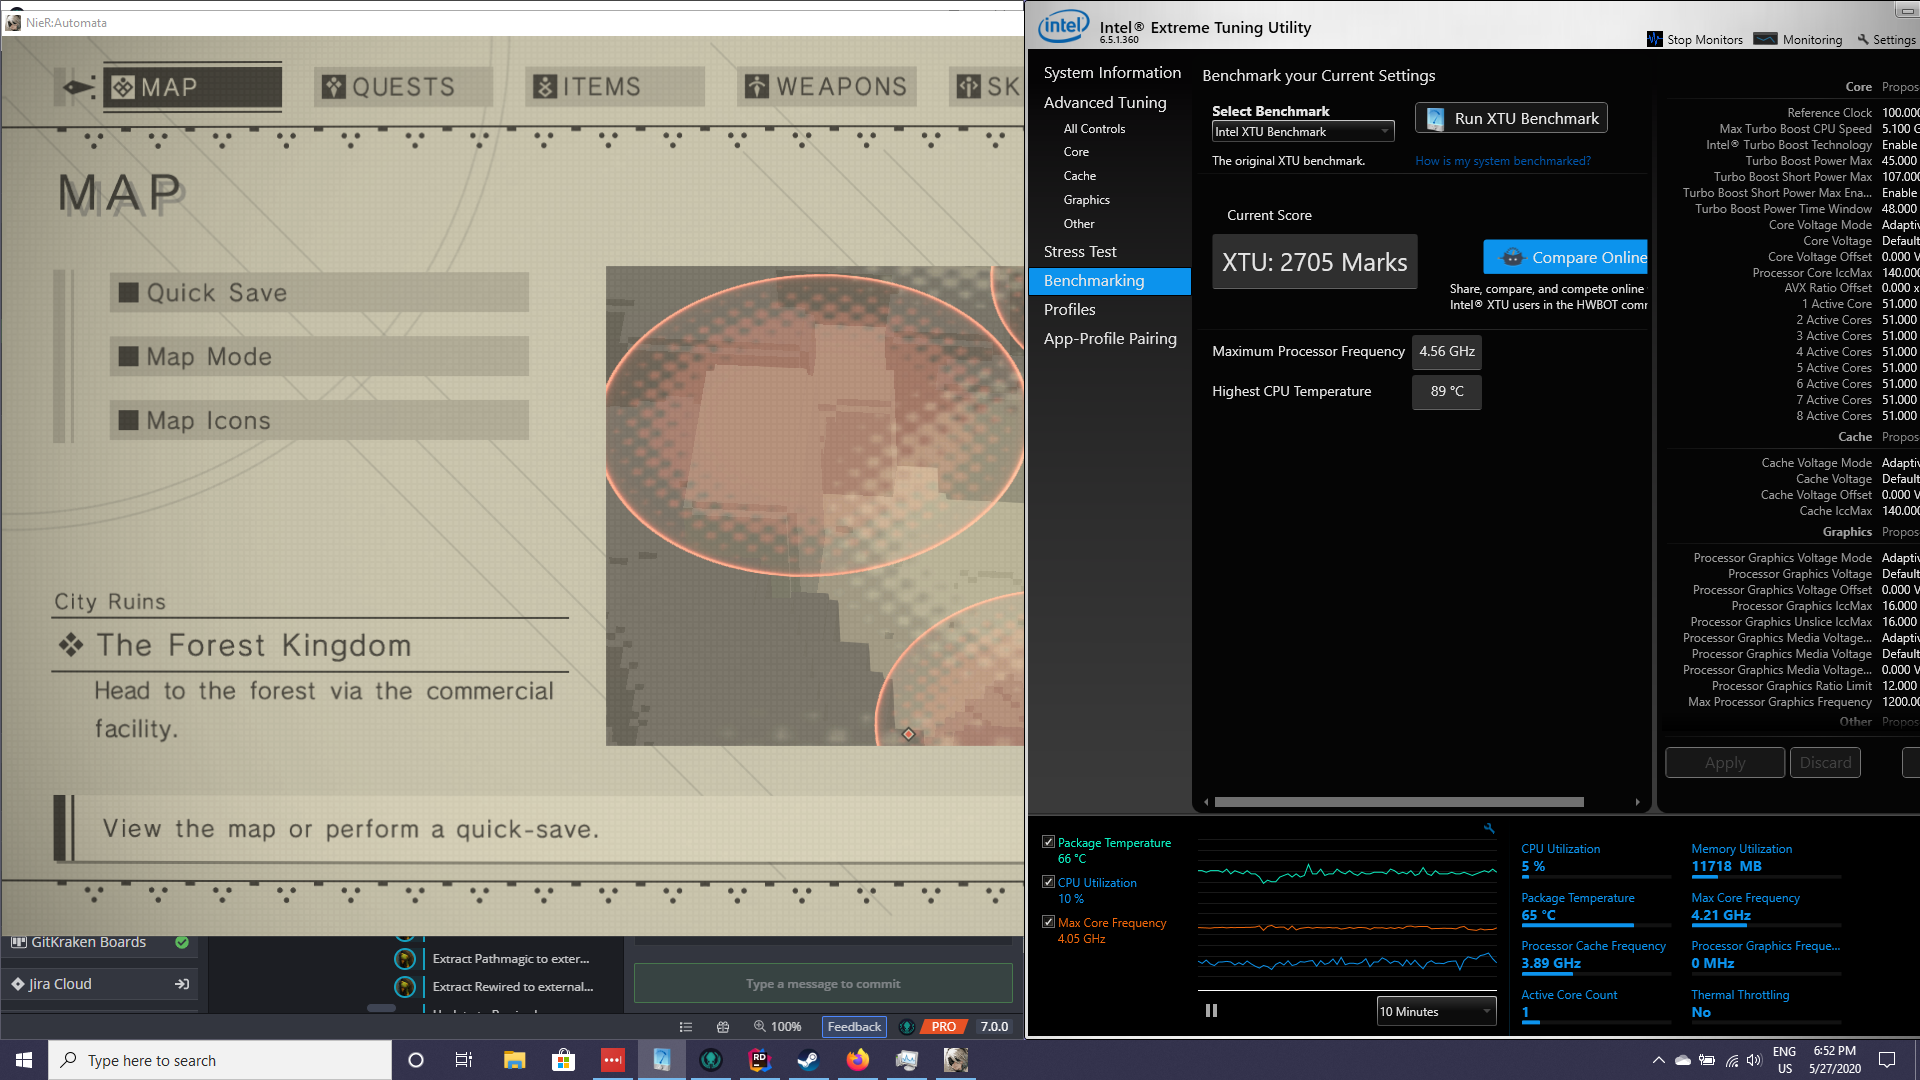Click Run XTU Benchmark button
This screenshot has height=1080, width=1920.
(x=1511, y=118)
